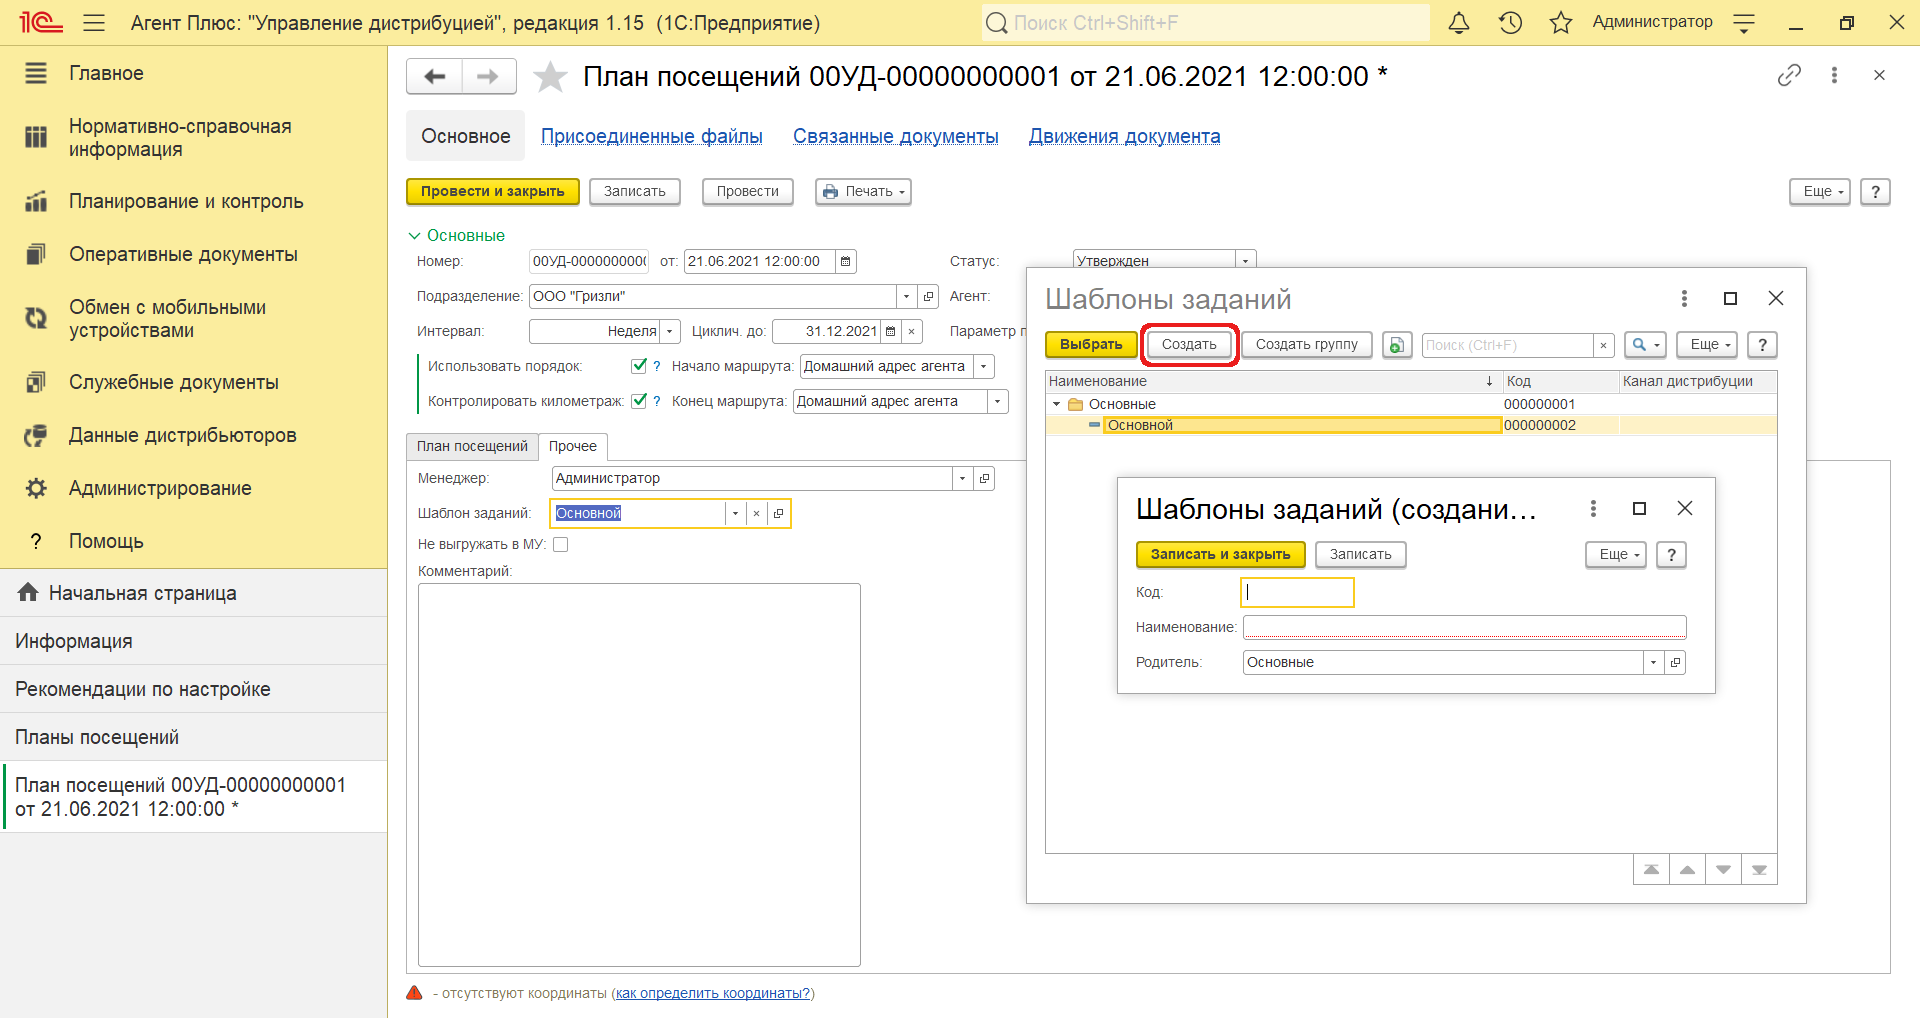The height and width of the screenshot is (1018, 1920).
Task: Collapse the 'Основные' folder in tree
Action: 1056,404
